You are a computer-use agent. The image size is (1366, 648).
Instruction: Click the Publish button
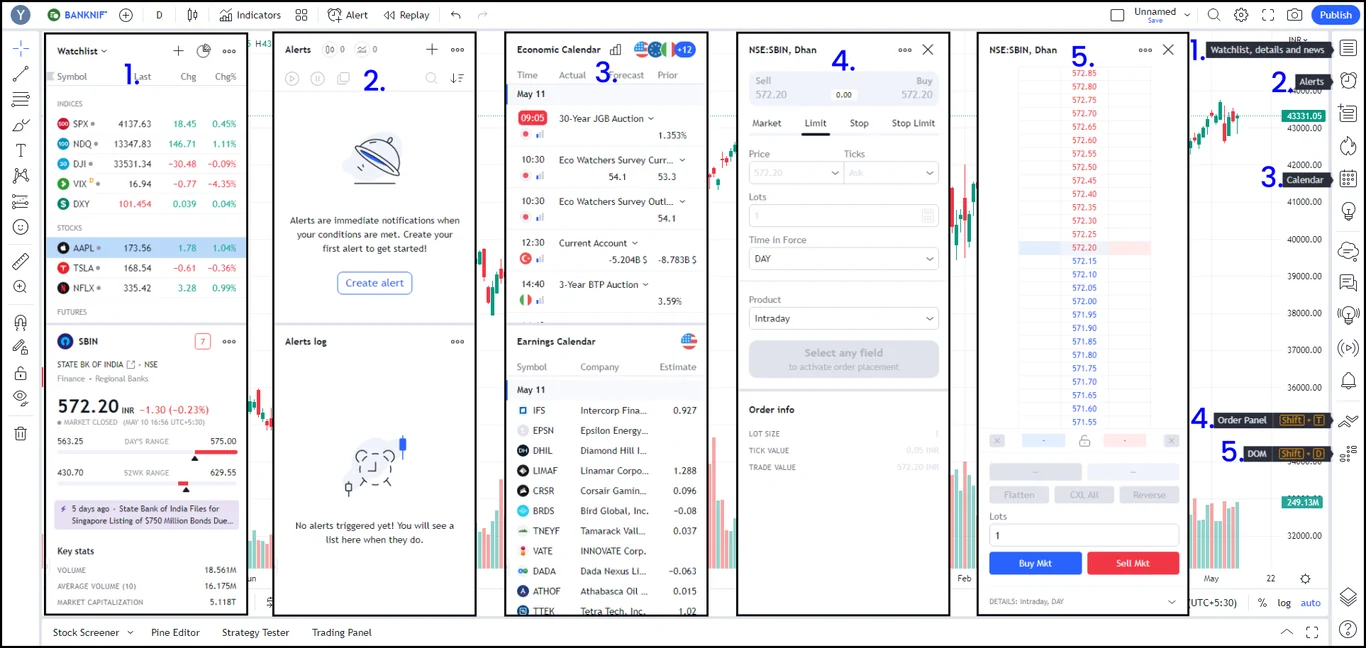click(1336, 15)
